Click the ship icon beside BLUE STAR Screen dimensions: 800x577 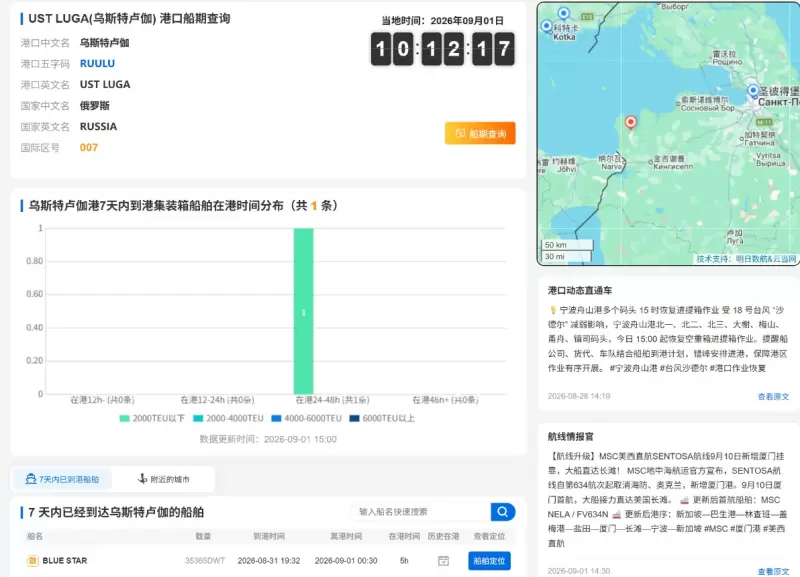tap(33, 561)
